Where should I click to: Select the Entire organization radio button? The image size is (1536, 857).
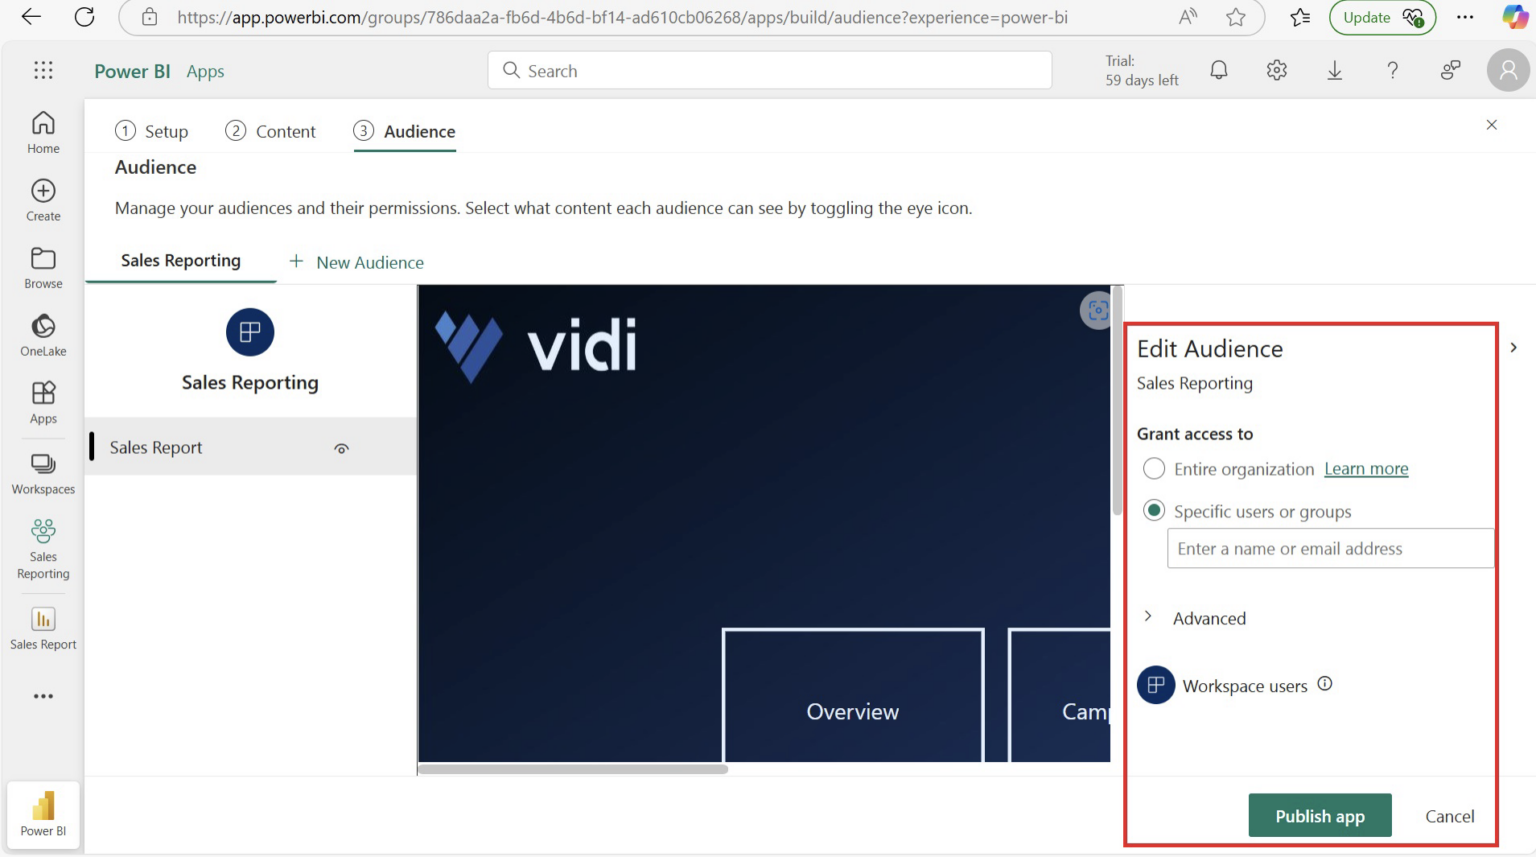[x=1153, y=468]
